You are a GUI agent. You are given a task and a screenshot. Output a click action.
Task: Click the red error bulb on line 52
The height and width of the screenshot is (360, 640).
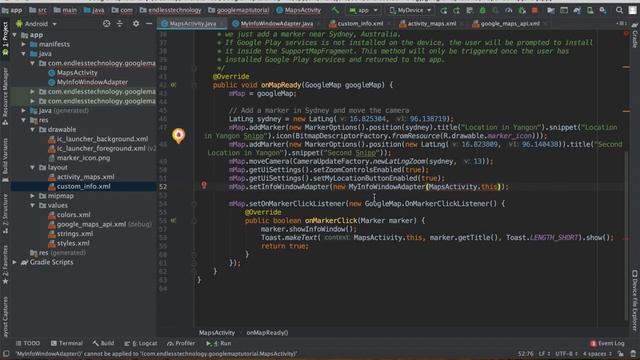click(x=204, y=185)
